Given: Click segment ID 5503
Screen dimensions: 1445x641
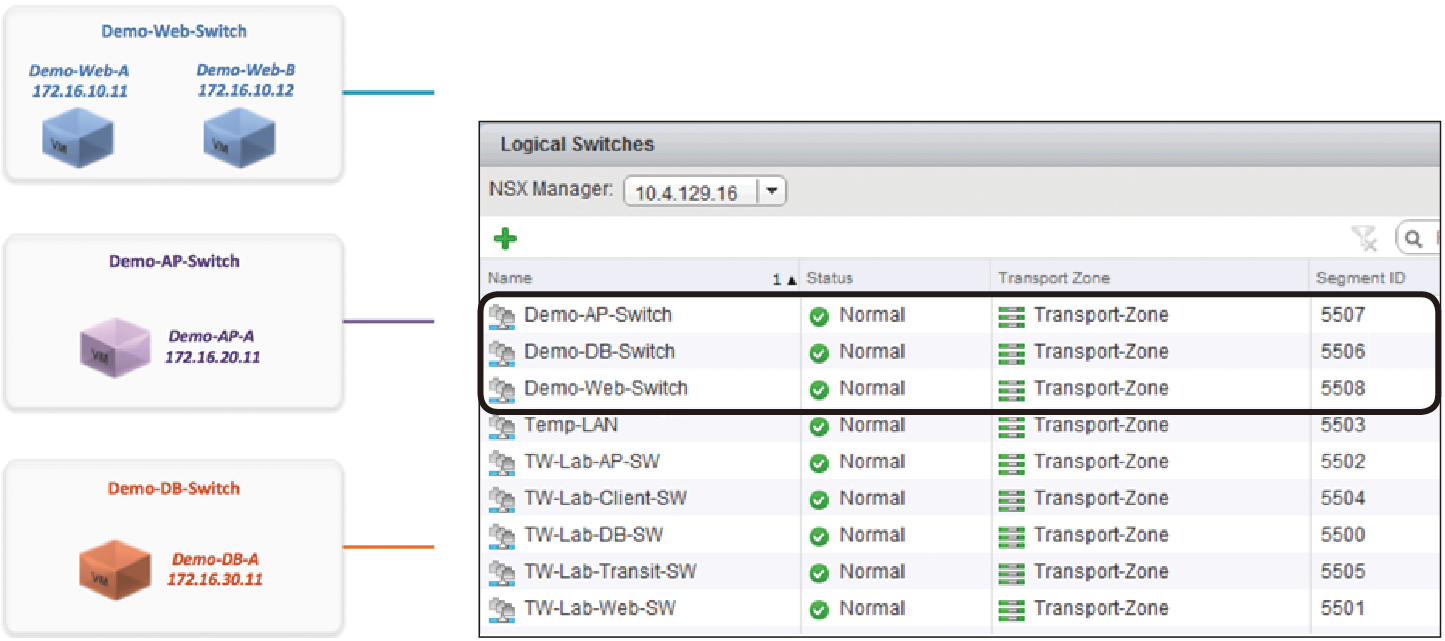Looking at the screenshot, I should (x=1342, y=425).
